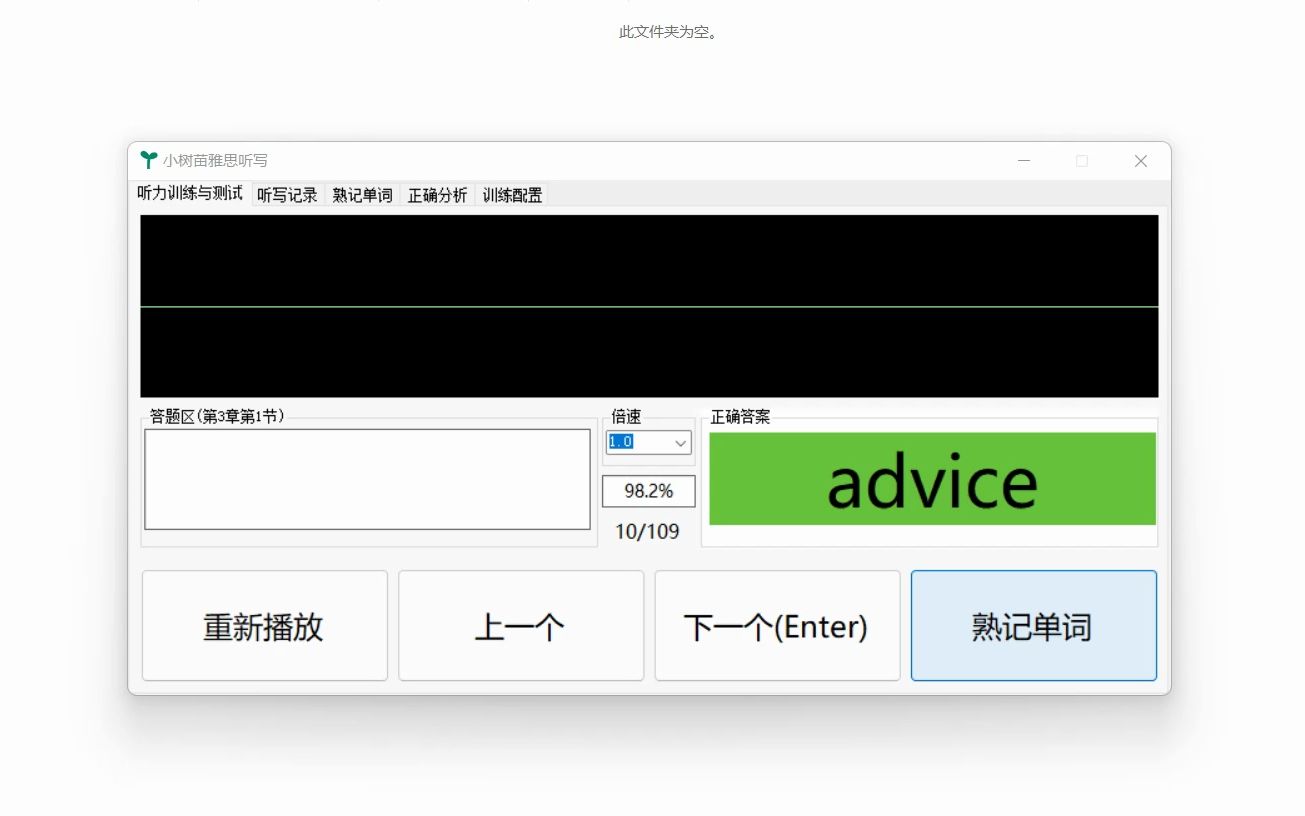Open the 熟记单词 tab
The width and height of the screenshot is (1305, 816).
tap(362, 194)
